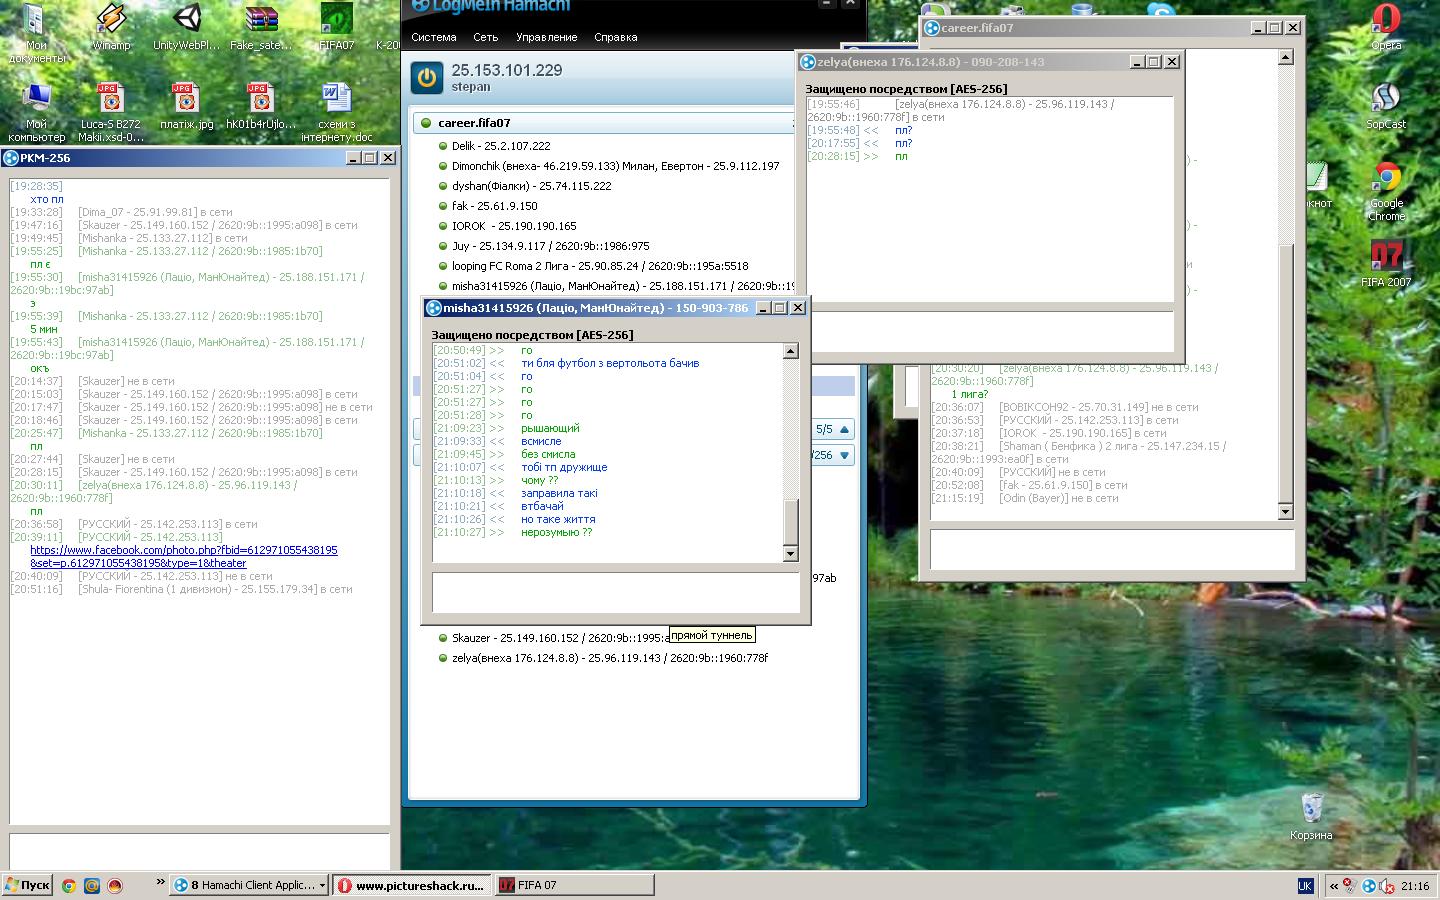Screen dimensions: 1440x900
Task: Open the Система menu
Action: [x=433, y=37]
